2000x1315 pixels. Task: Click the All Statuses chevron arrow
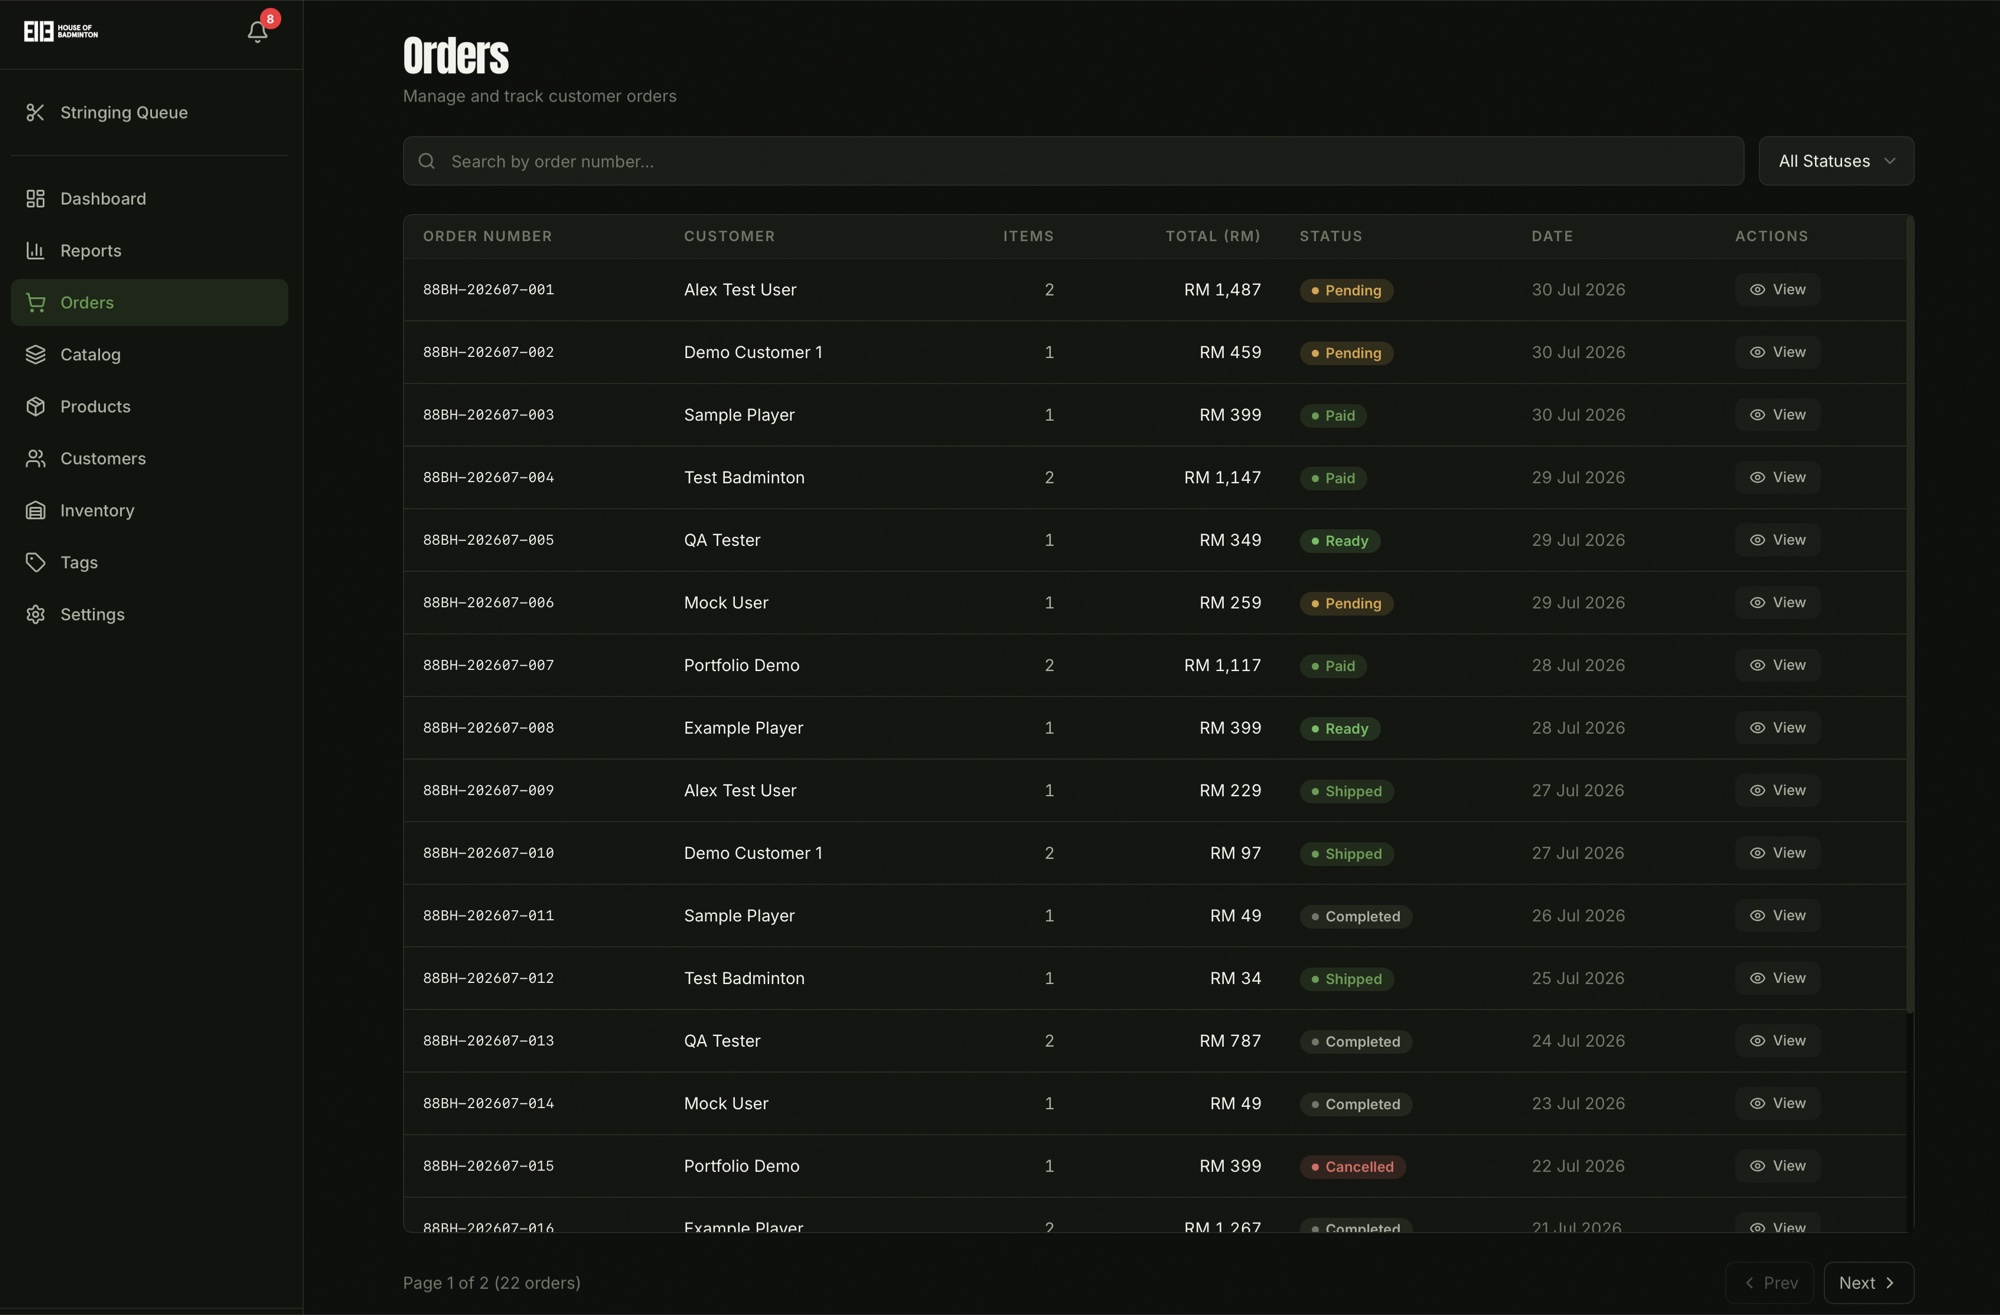coord(1889,161)
